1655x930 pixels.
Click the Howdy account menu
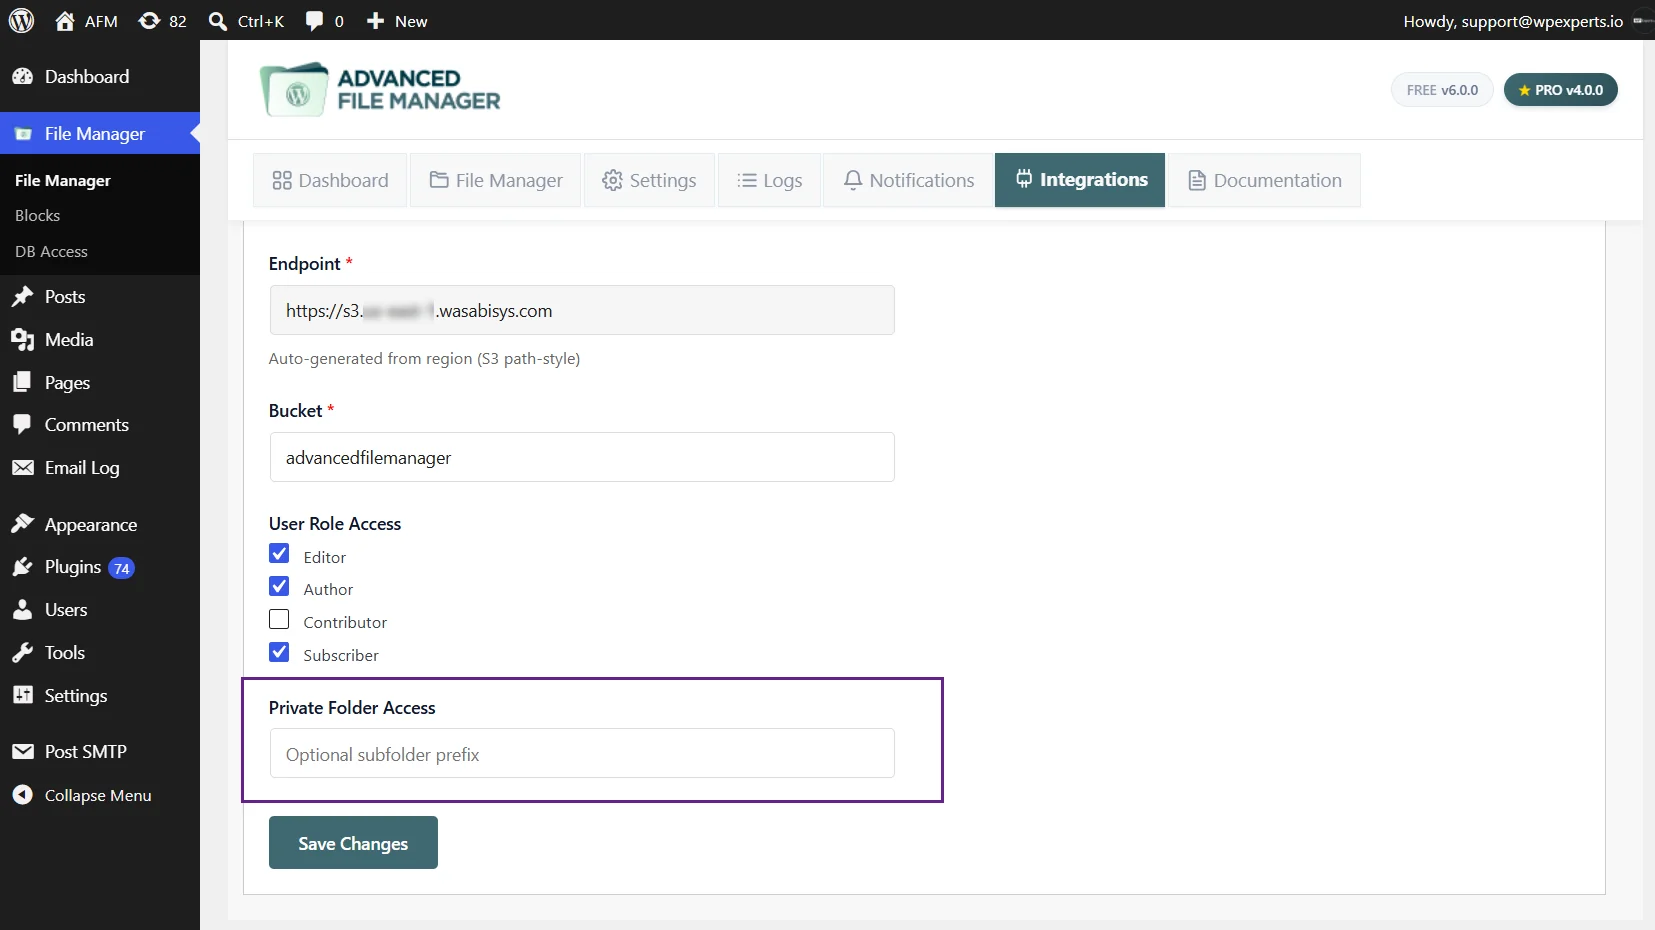1513,21
